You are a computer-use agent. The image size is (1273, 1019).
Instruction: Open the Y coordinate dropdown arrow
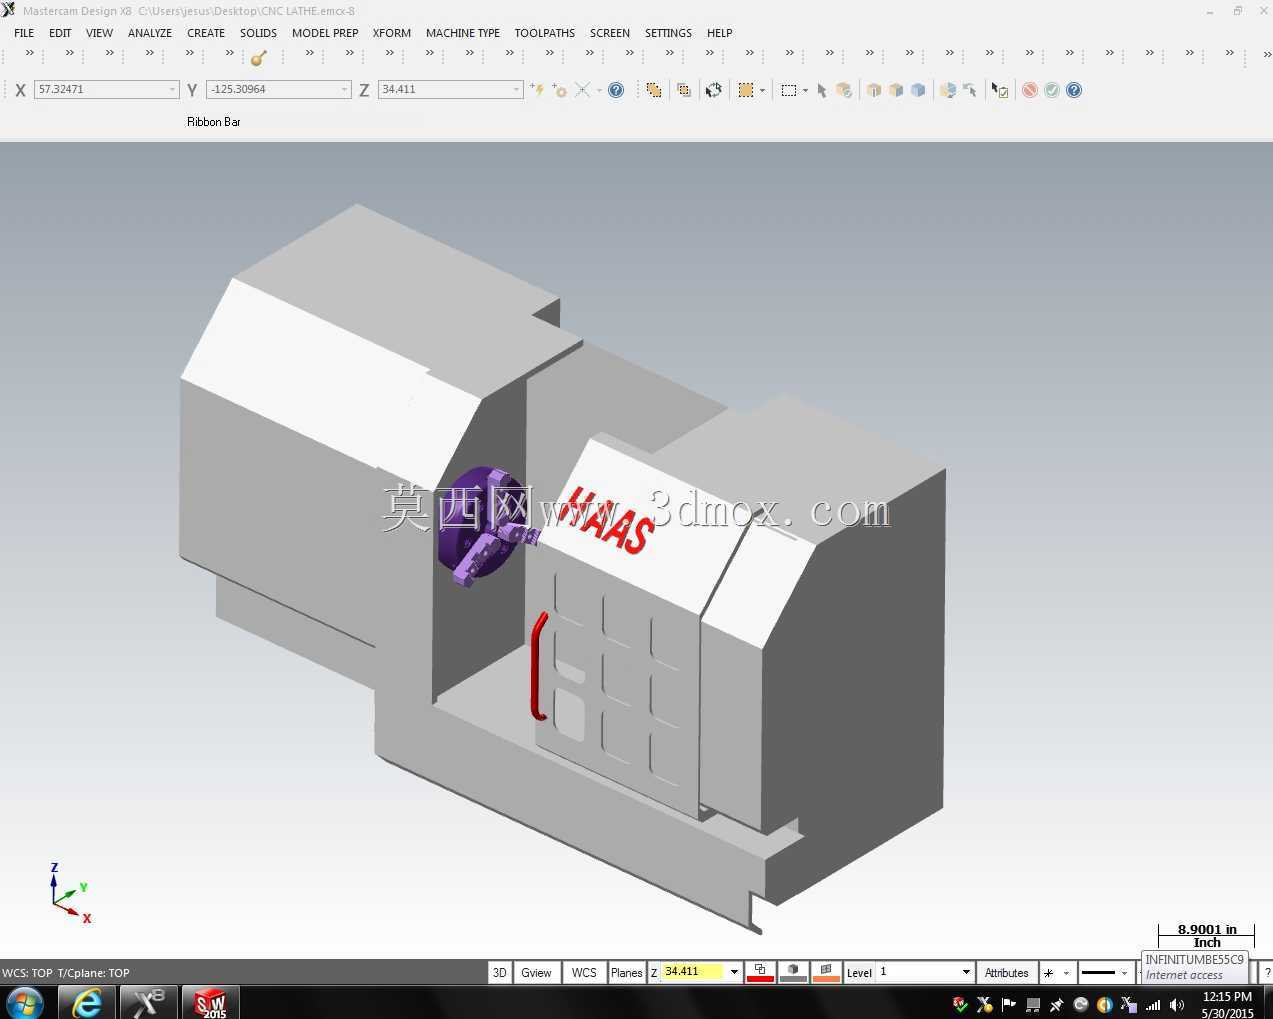(x=344, y=90)
